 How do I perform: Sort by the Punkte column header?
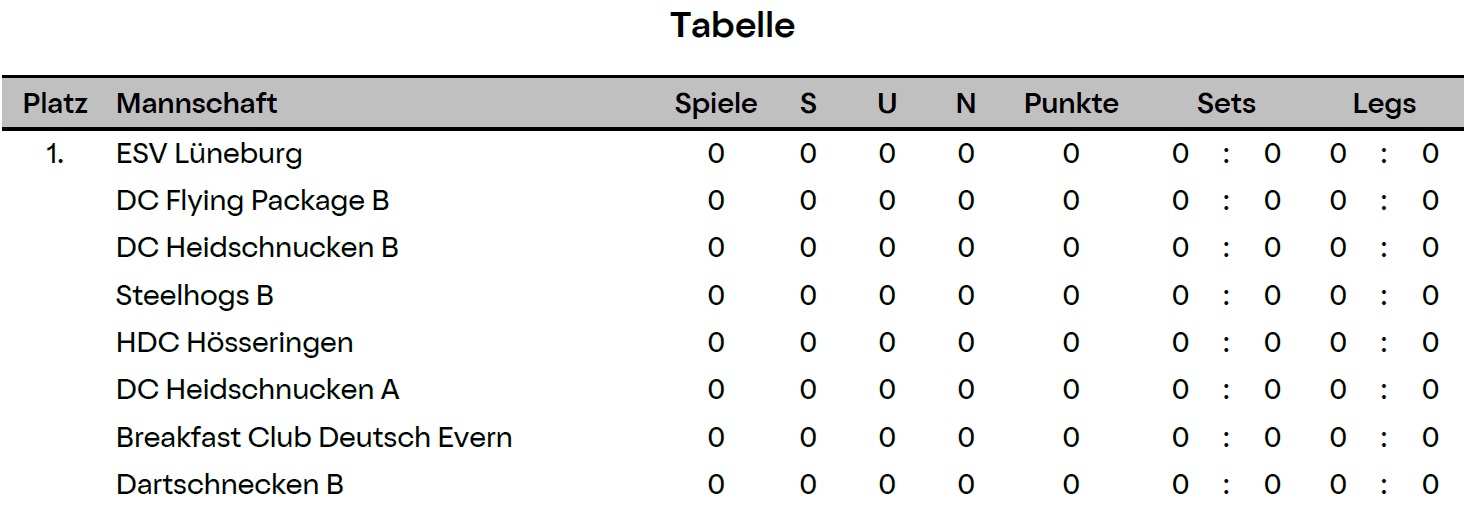[x=1071, y=104]
